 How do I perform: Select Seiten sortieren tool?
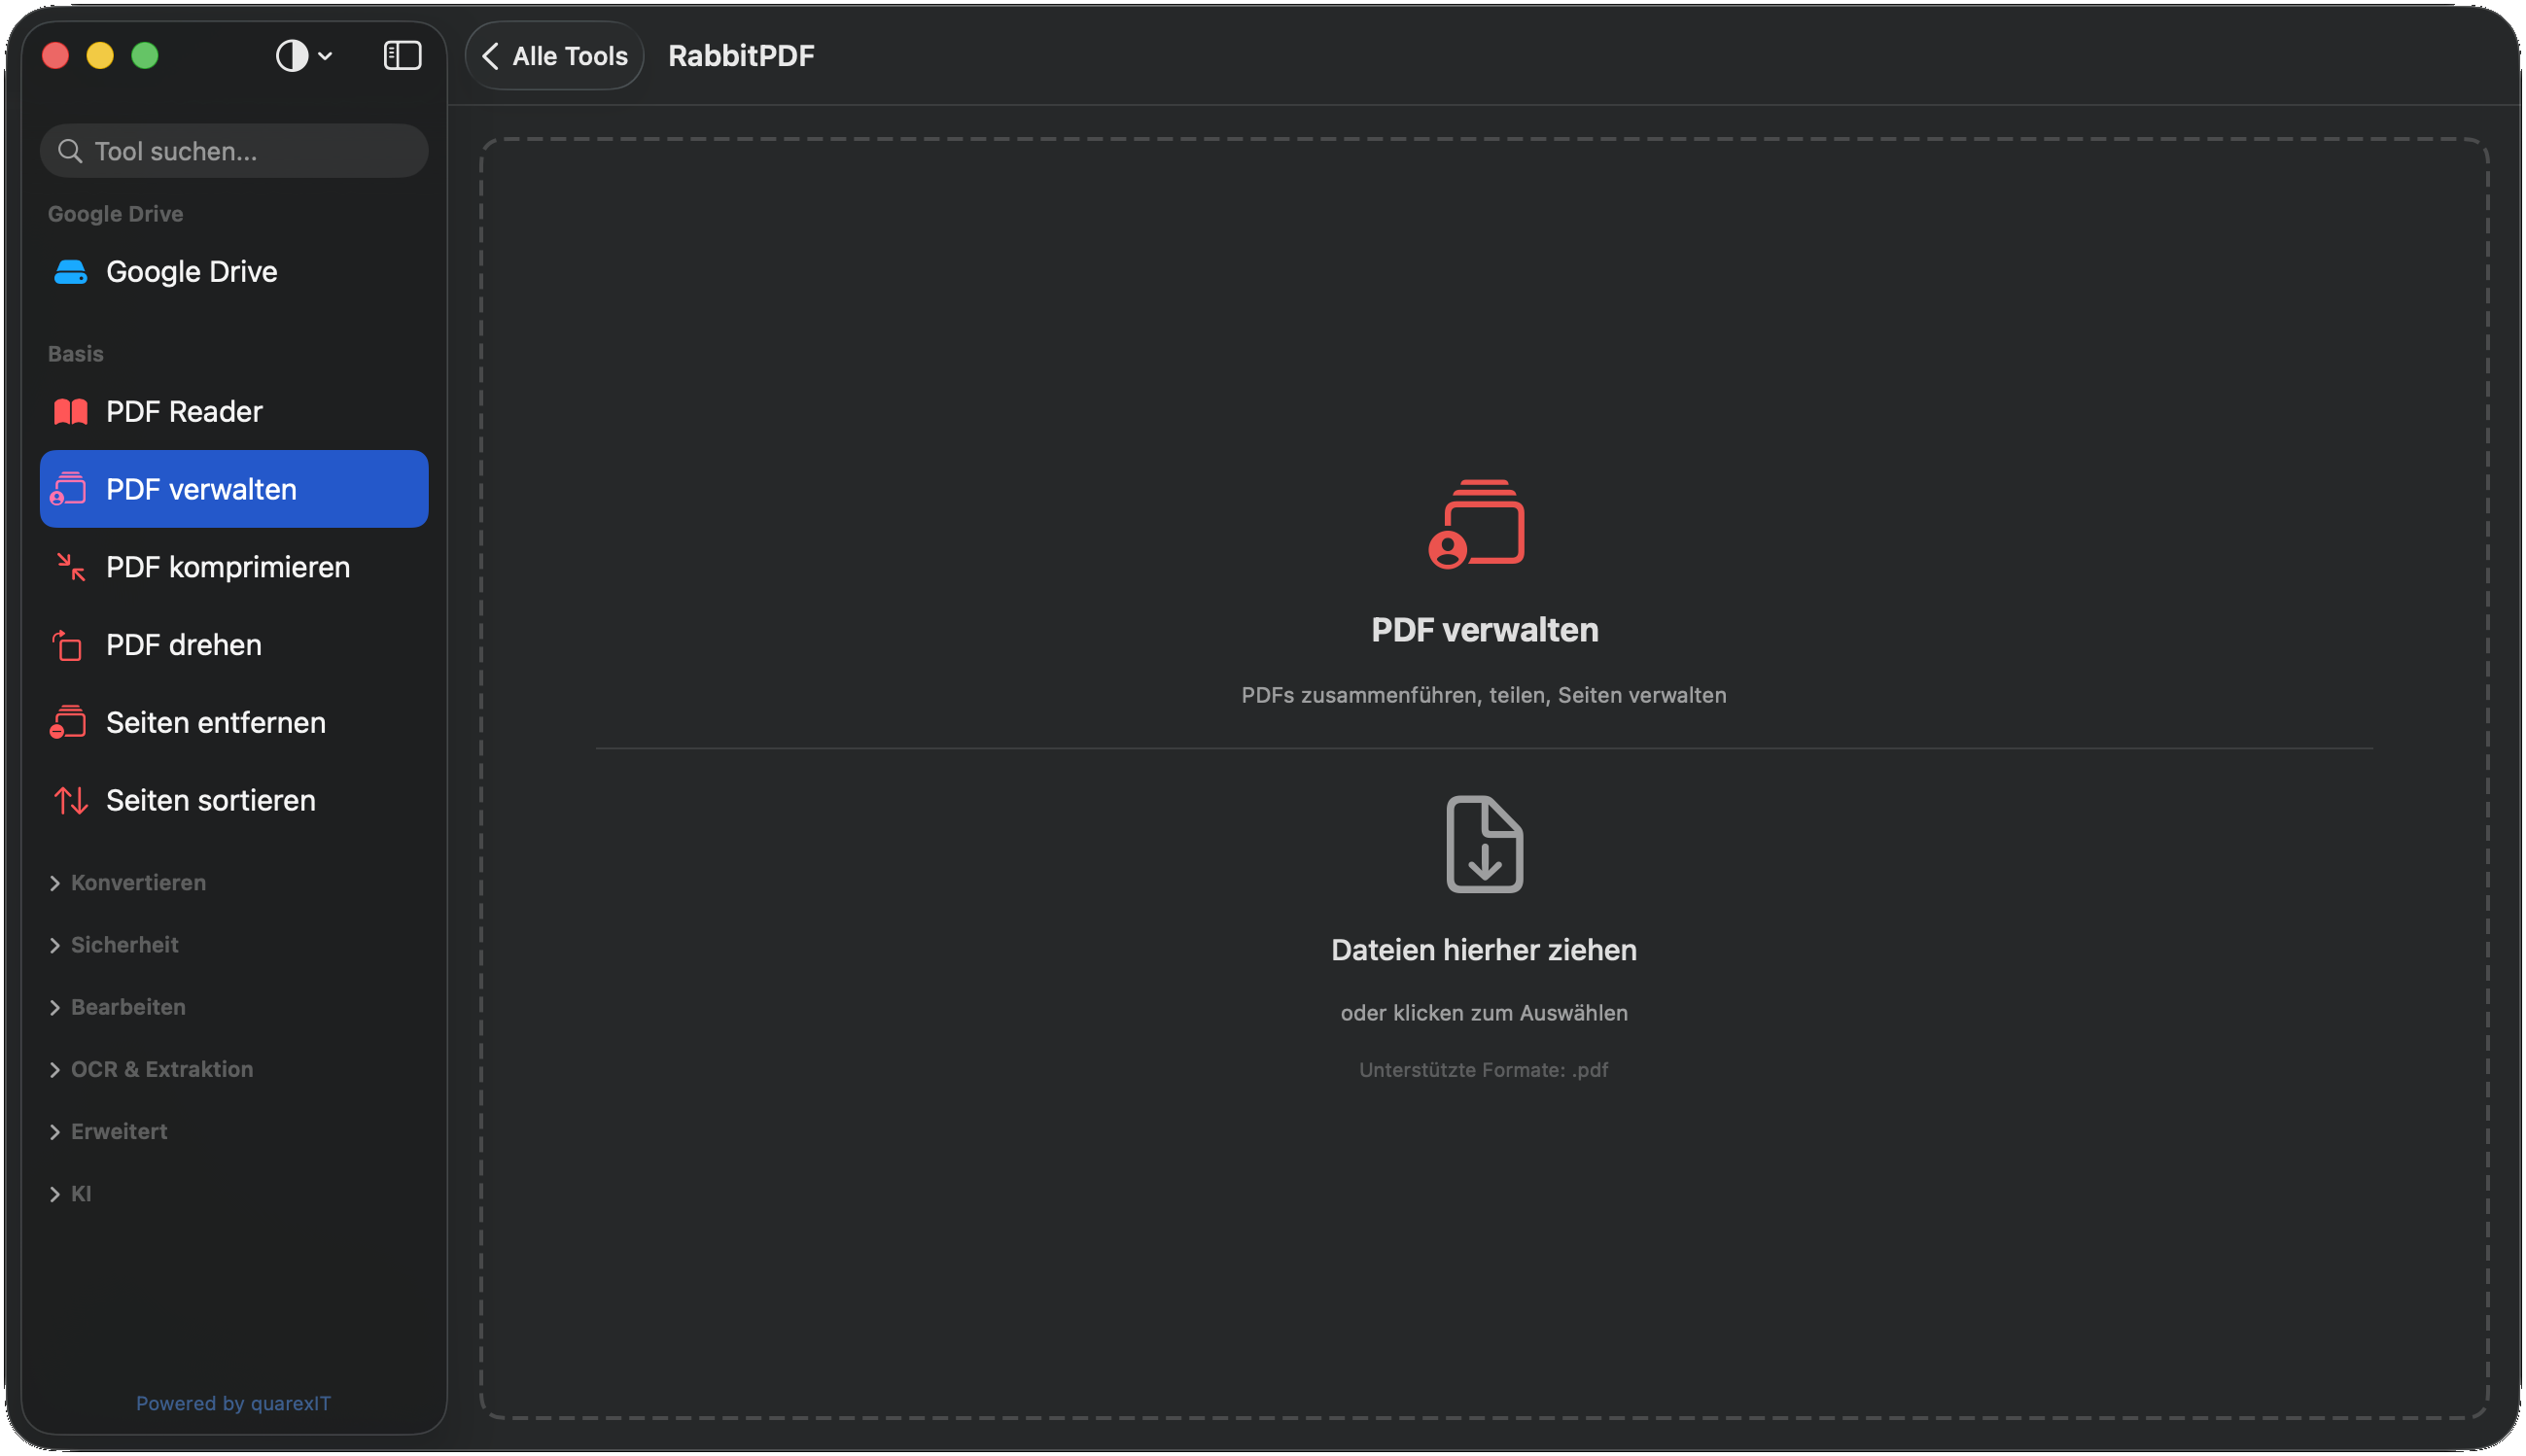pyautogui.click(x=234, y=800)
